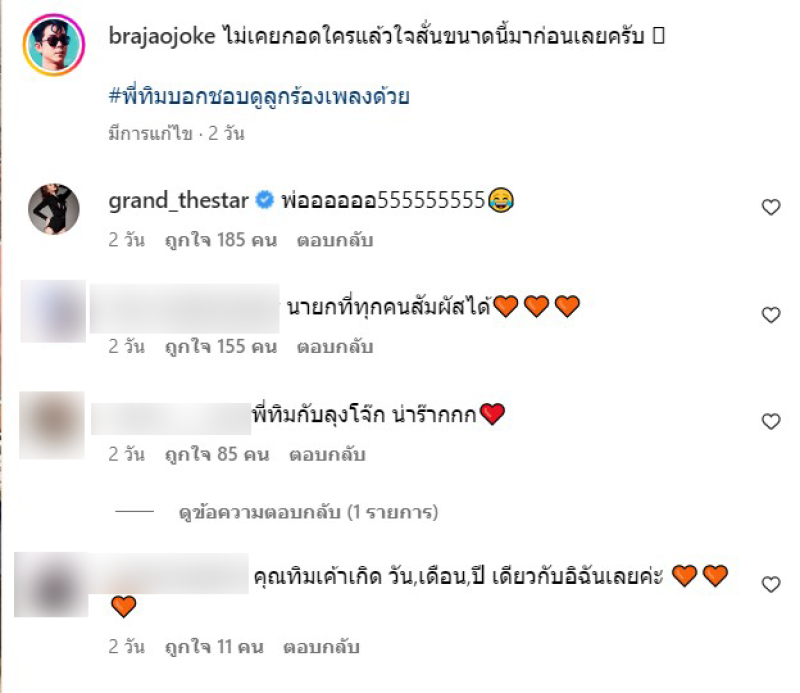View likes list ถูกใจ 155 คน

point(221,347)
